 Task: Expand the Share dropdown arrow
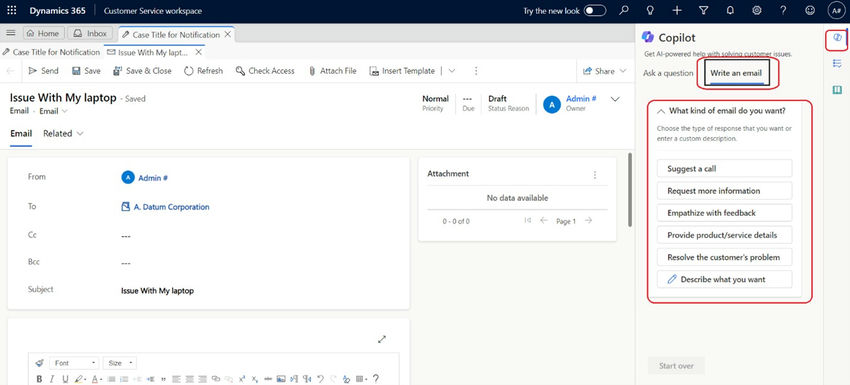[x=623, y=71]
